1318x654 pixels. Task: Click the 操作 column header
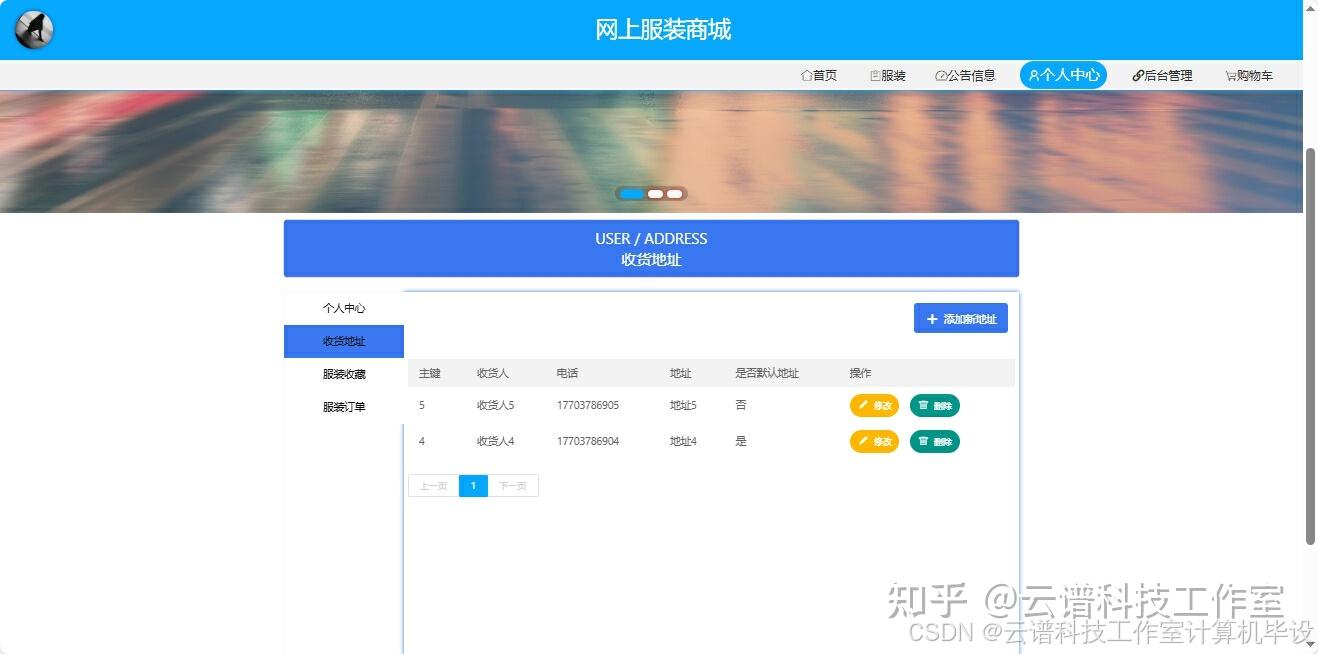click(861, 373)
